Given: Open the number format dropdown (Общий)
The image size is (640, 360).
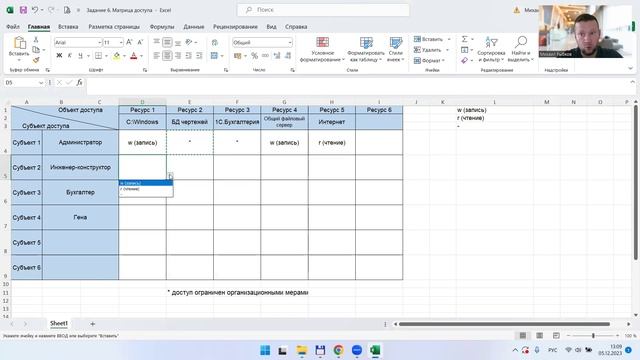Looking at the screenshot, I should tap(290, 42).
